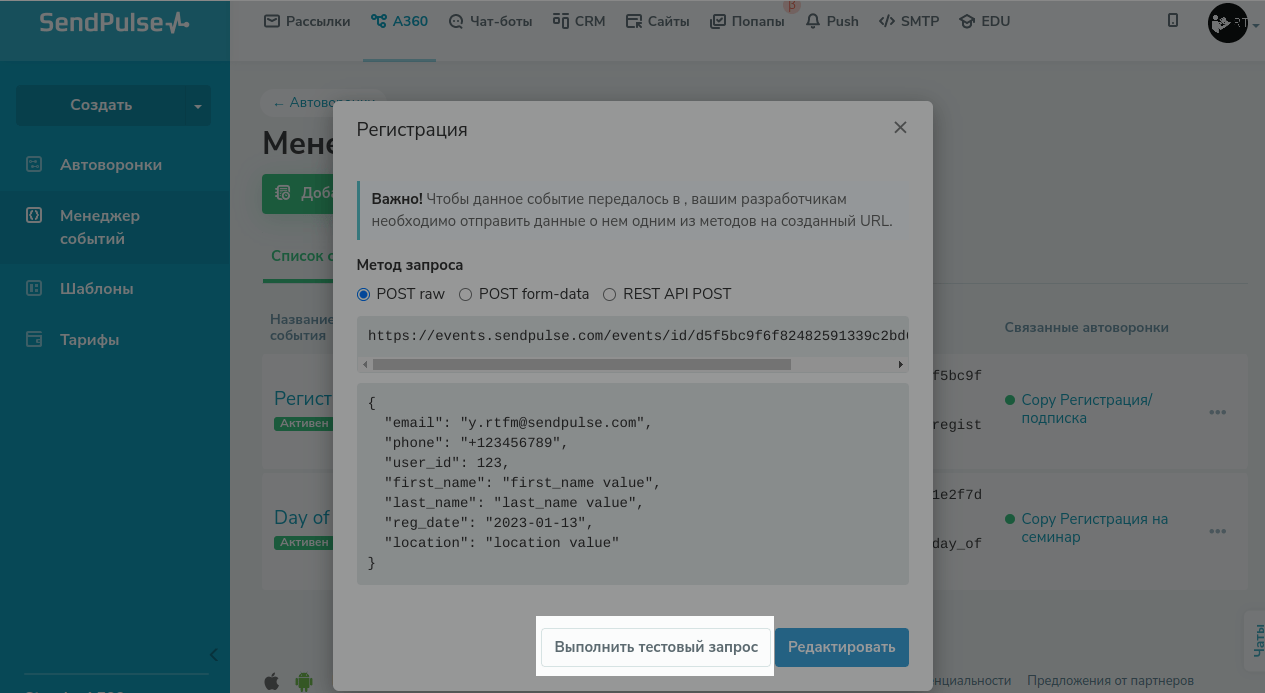1265x693 pixels.
Task: Click the Менеджер событий sidebar icon
Action: [x=34, y=215]
